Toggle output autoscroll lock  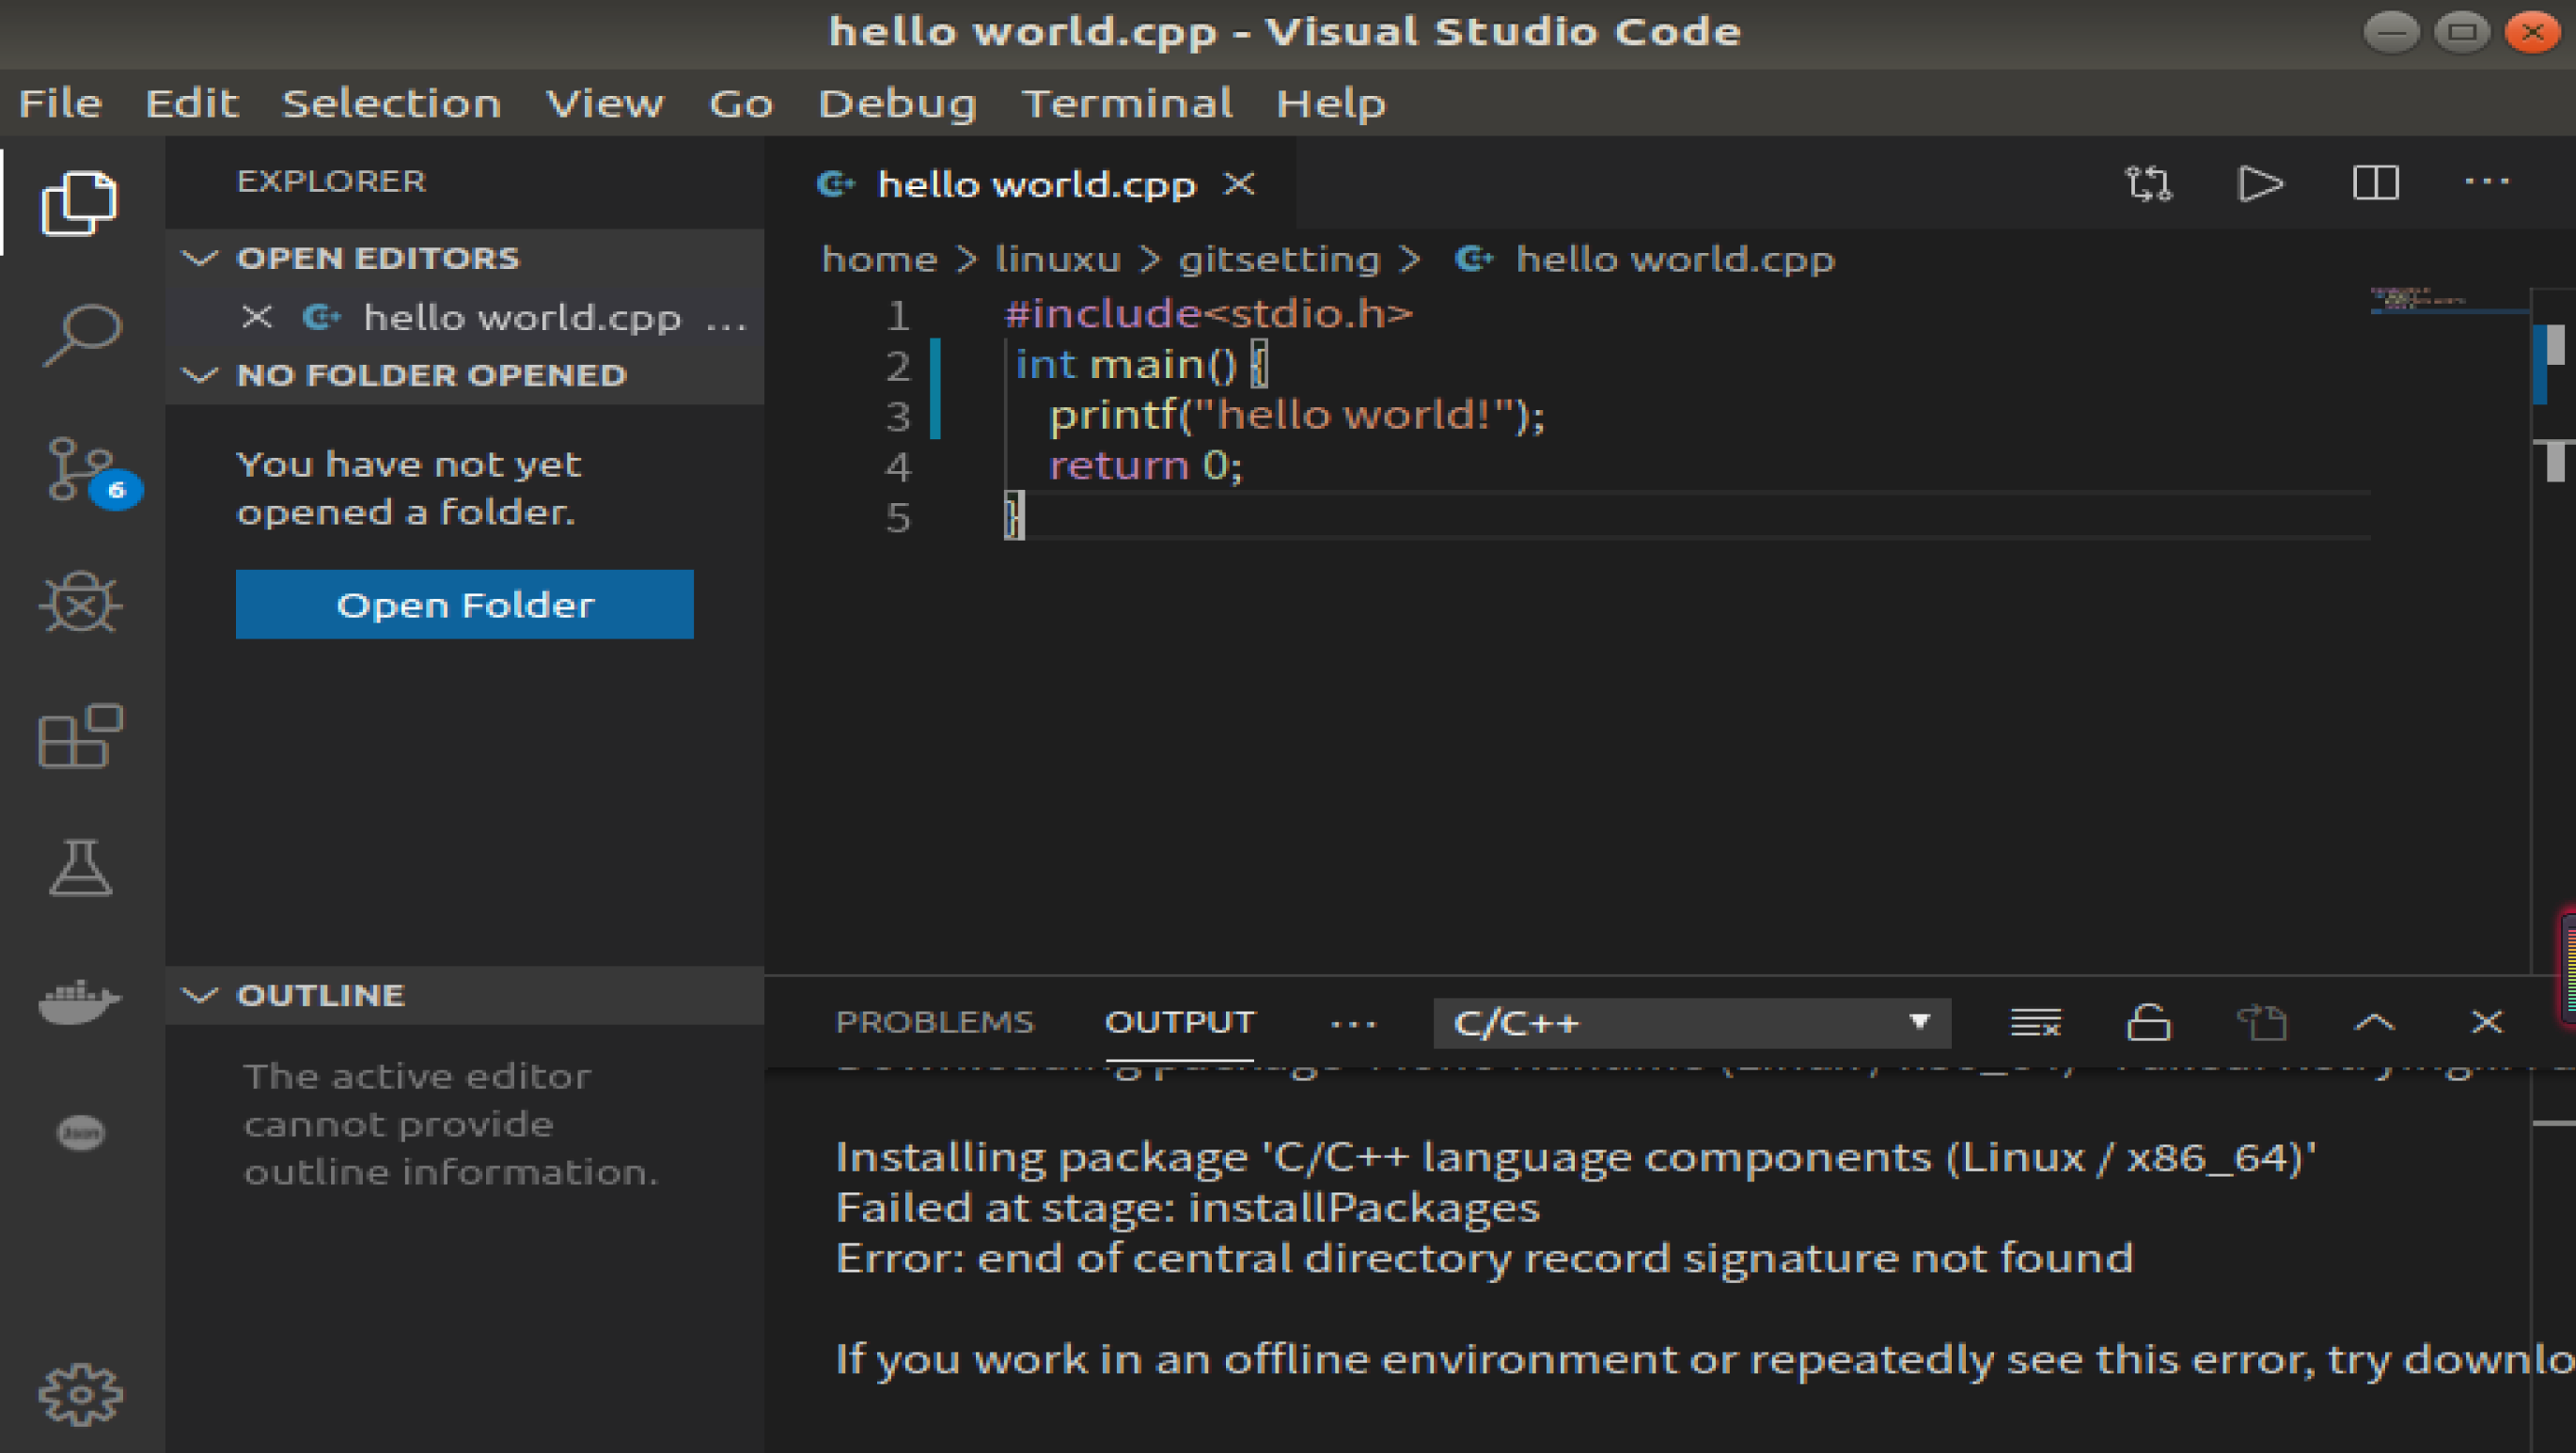tap(2148, 1022)
